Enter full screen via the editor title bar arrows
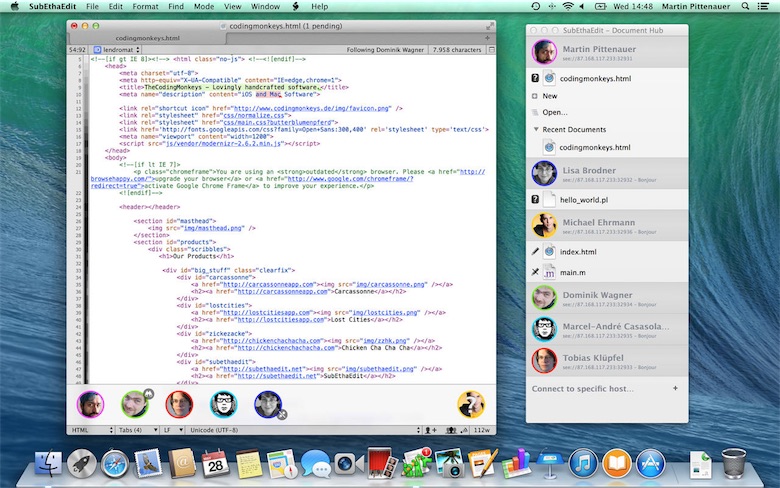Image resolution: width=780 pixels, height=488 pixels. [x=490, y=26]
